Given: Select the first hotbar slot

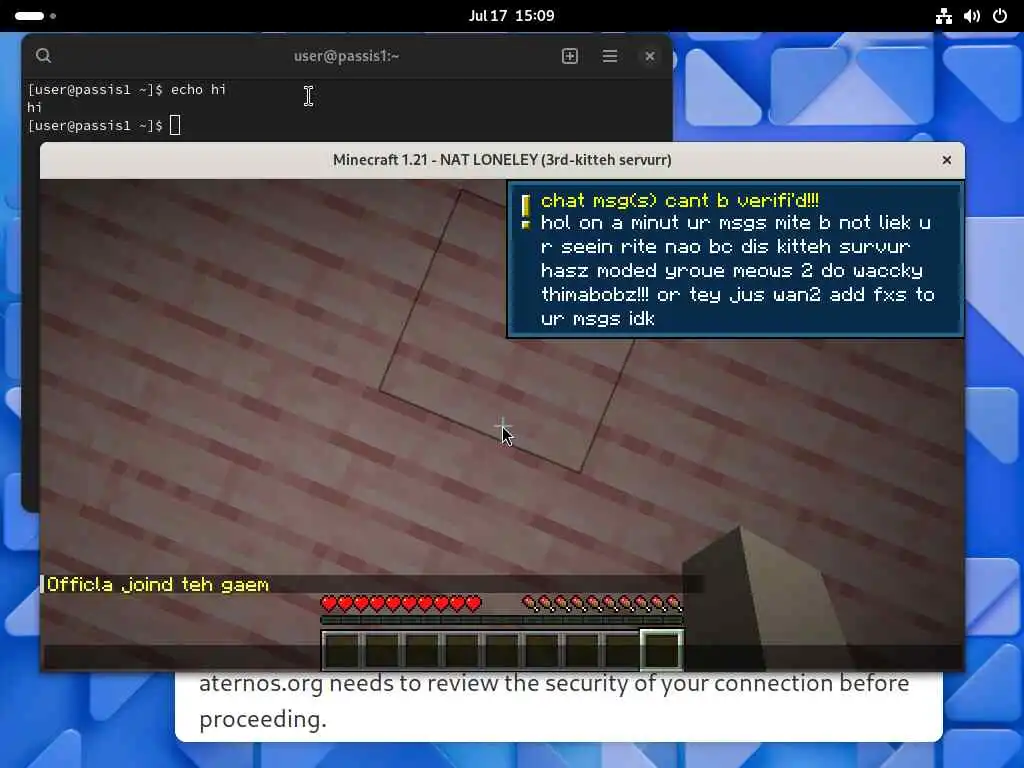Looking at the screenshot, I should [342, 650].
